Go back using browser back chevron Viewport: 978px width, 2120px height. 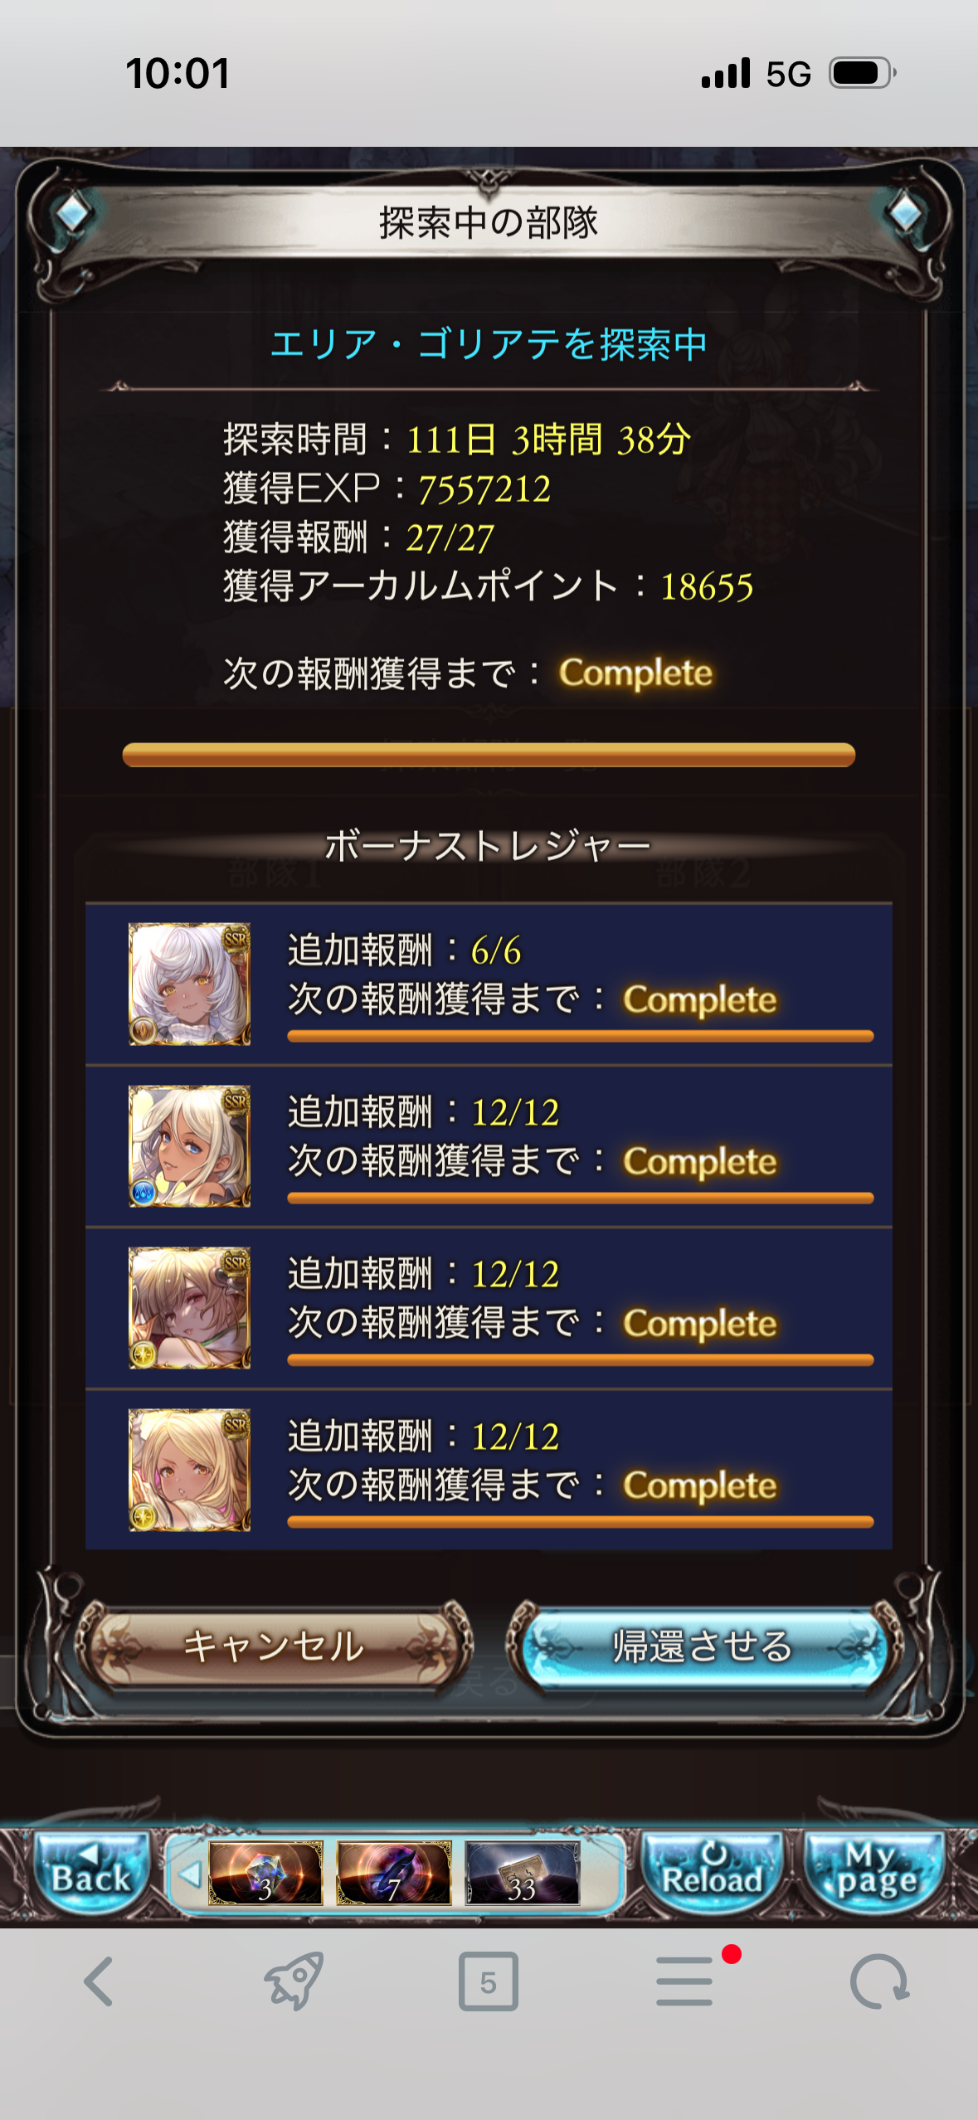coord(98,1982)
